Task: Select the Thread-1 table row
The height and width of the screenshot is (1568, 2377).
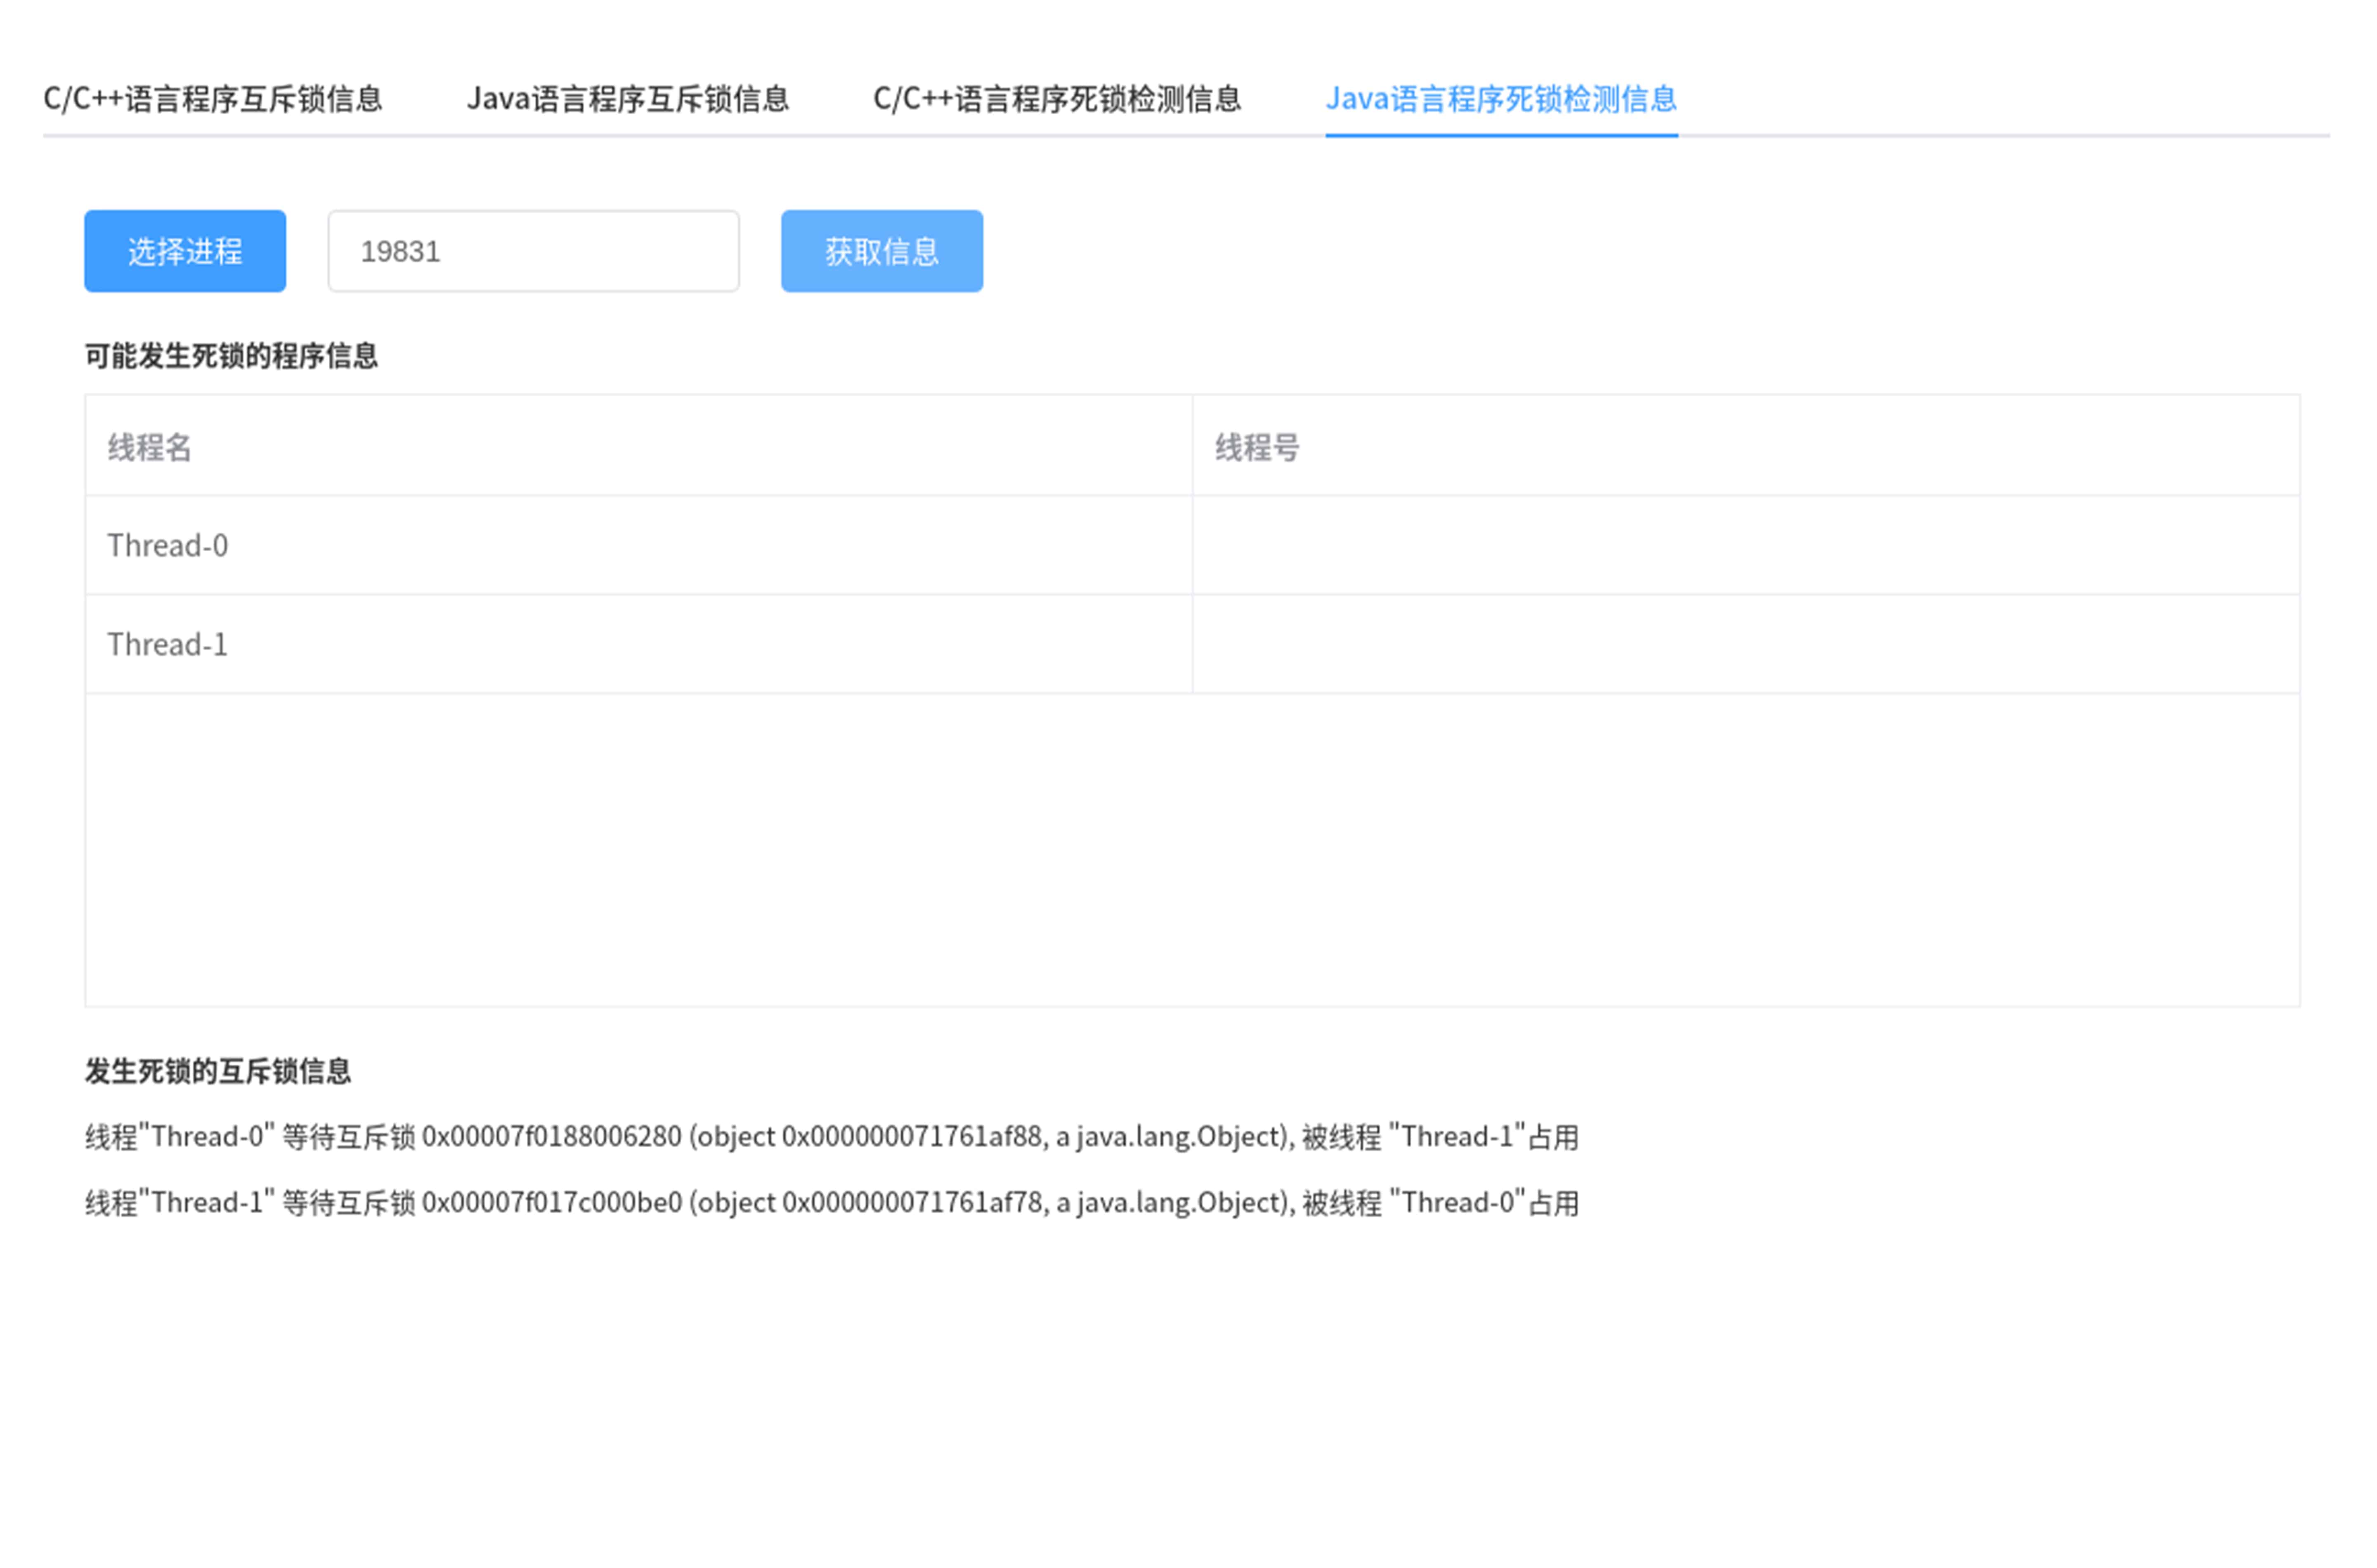Action: (1192, 644)
